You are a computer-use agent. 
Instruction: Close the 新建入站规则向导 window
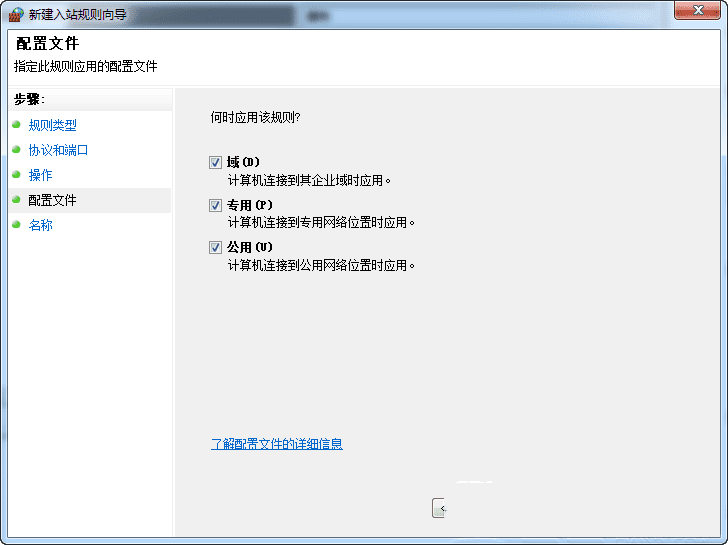coord(697,10)
